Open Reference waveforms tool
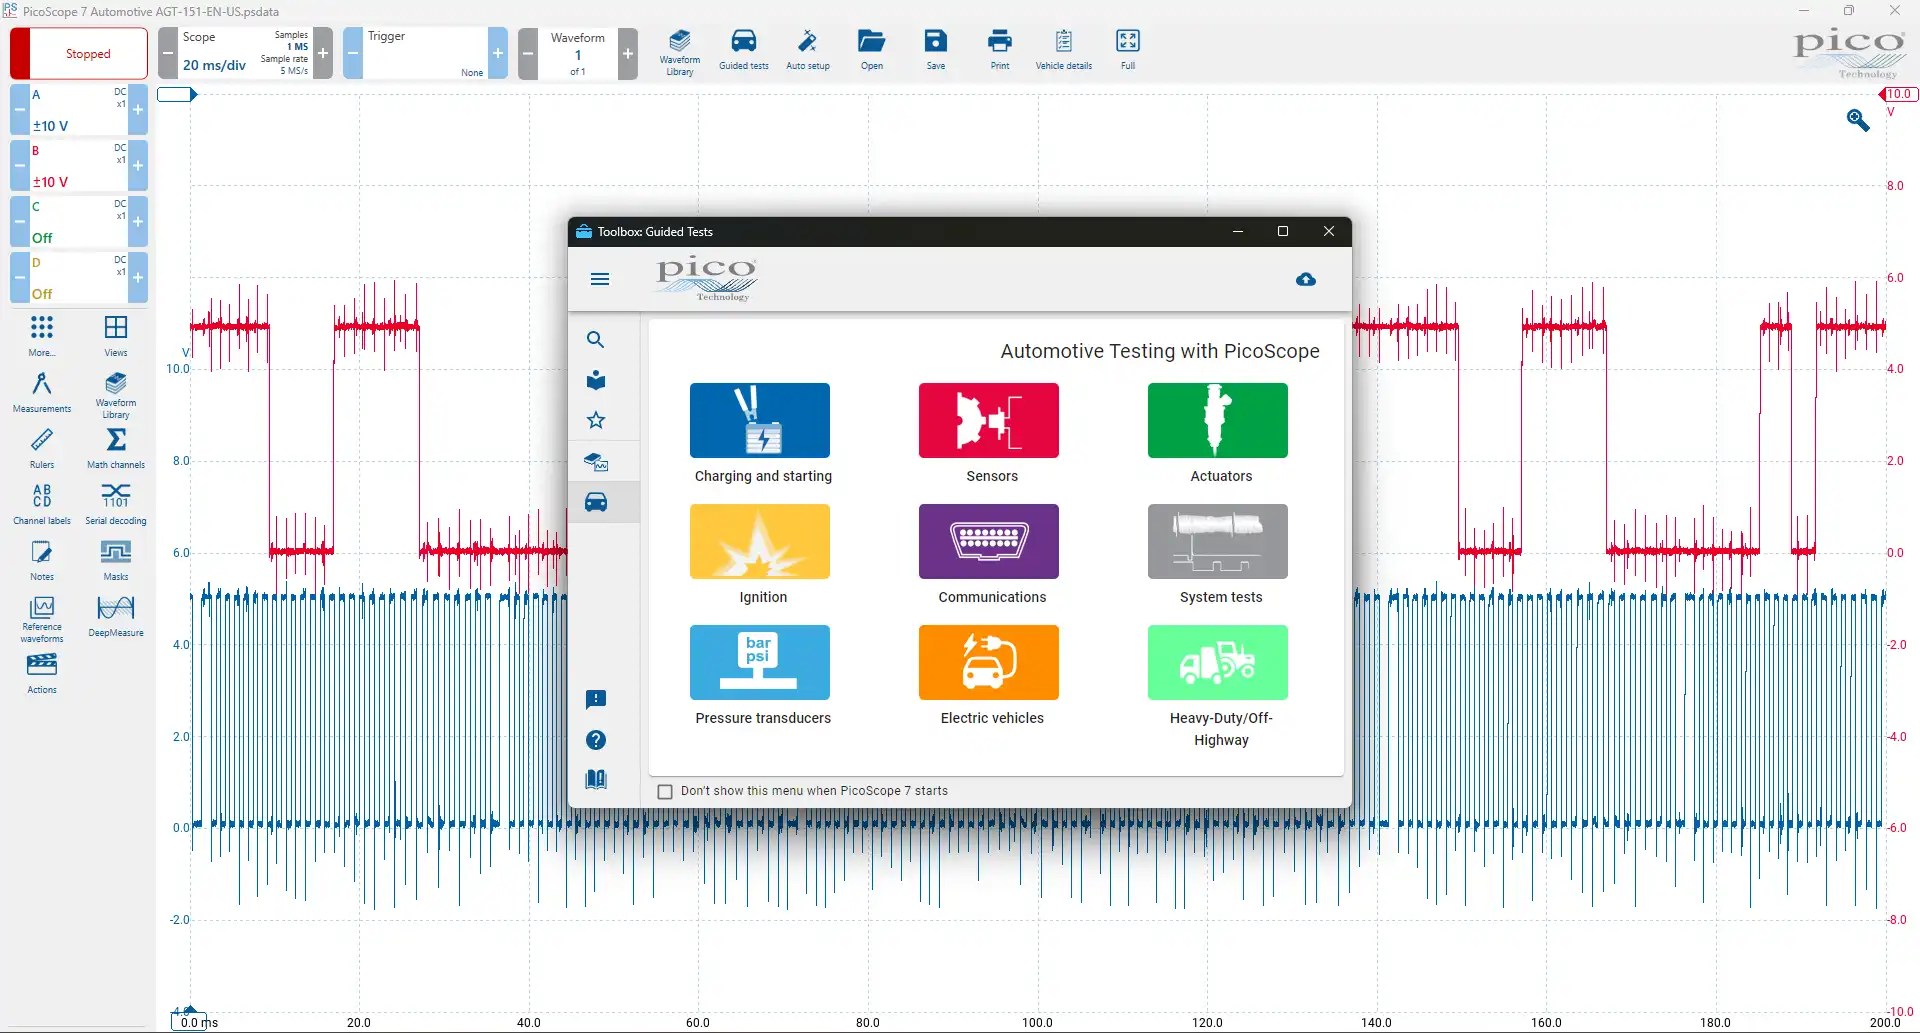Image resolution: width=1920 pixels, height=1033 pixels. pos(42,620)
